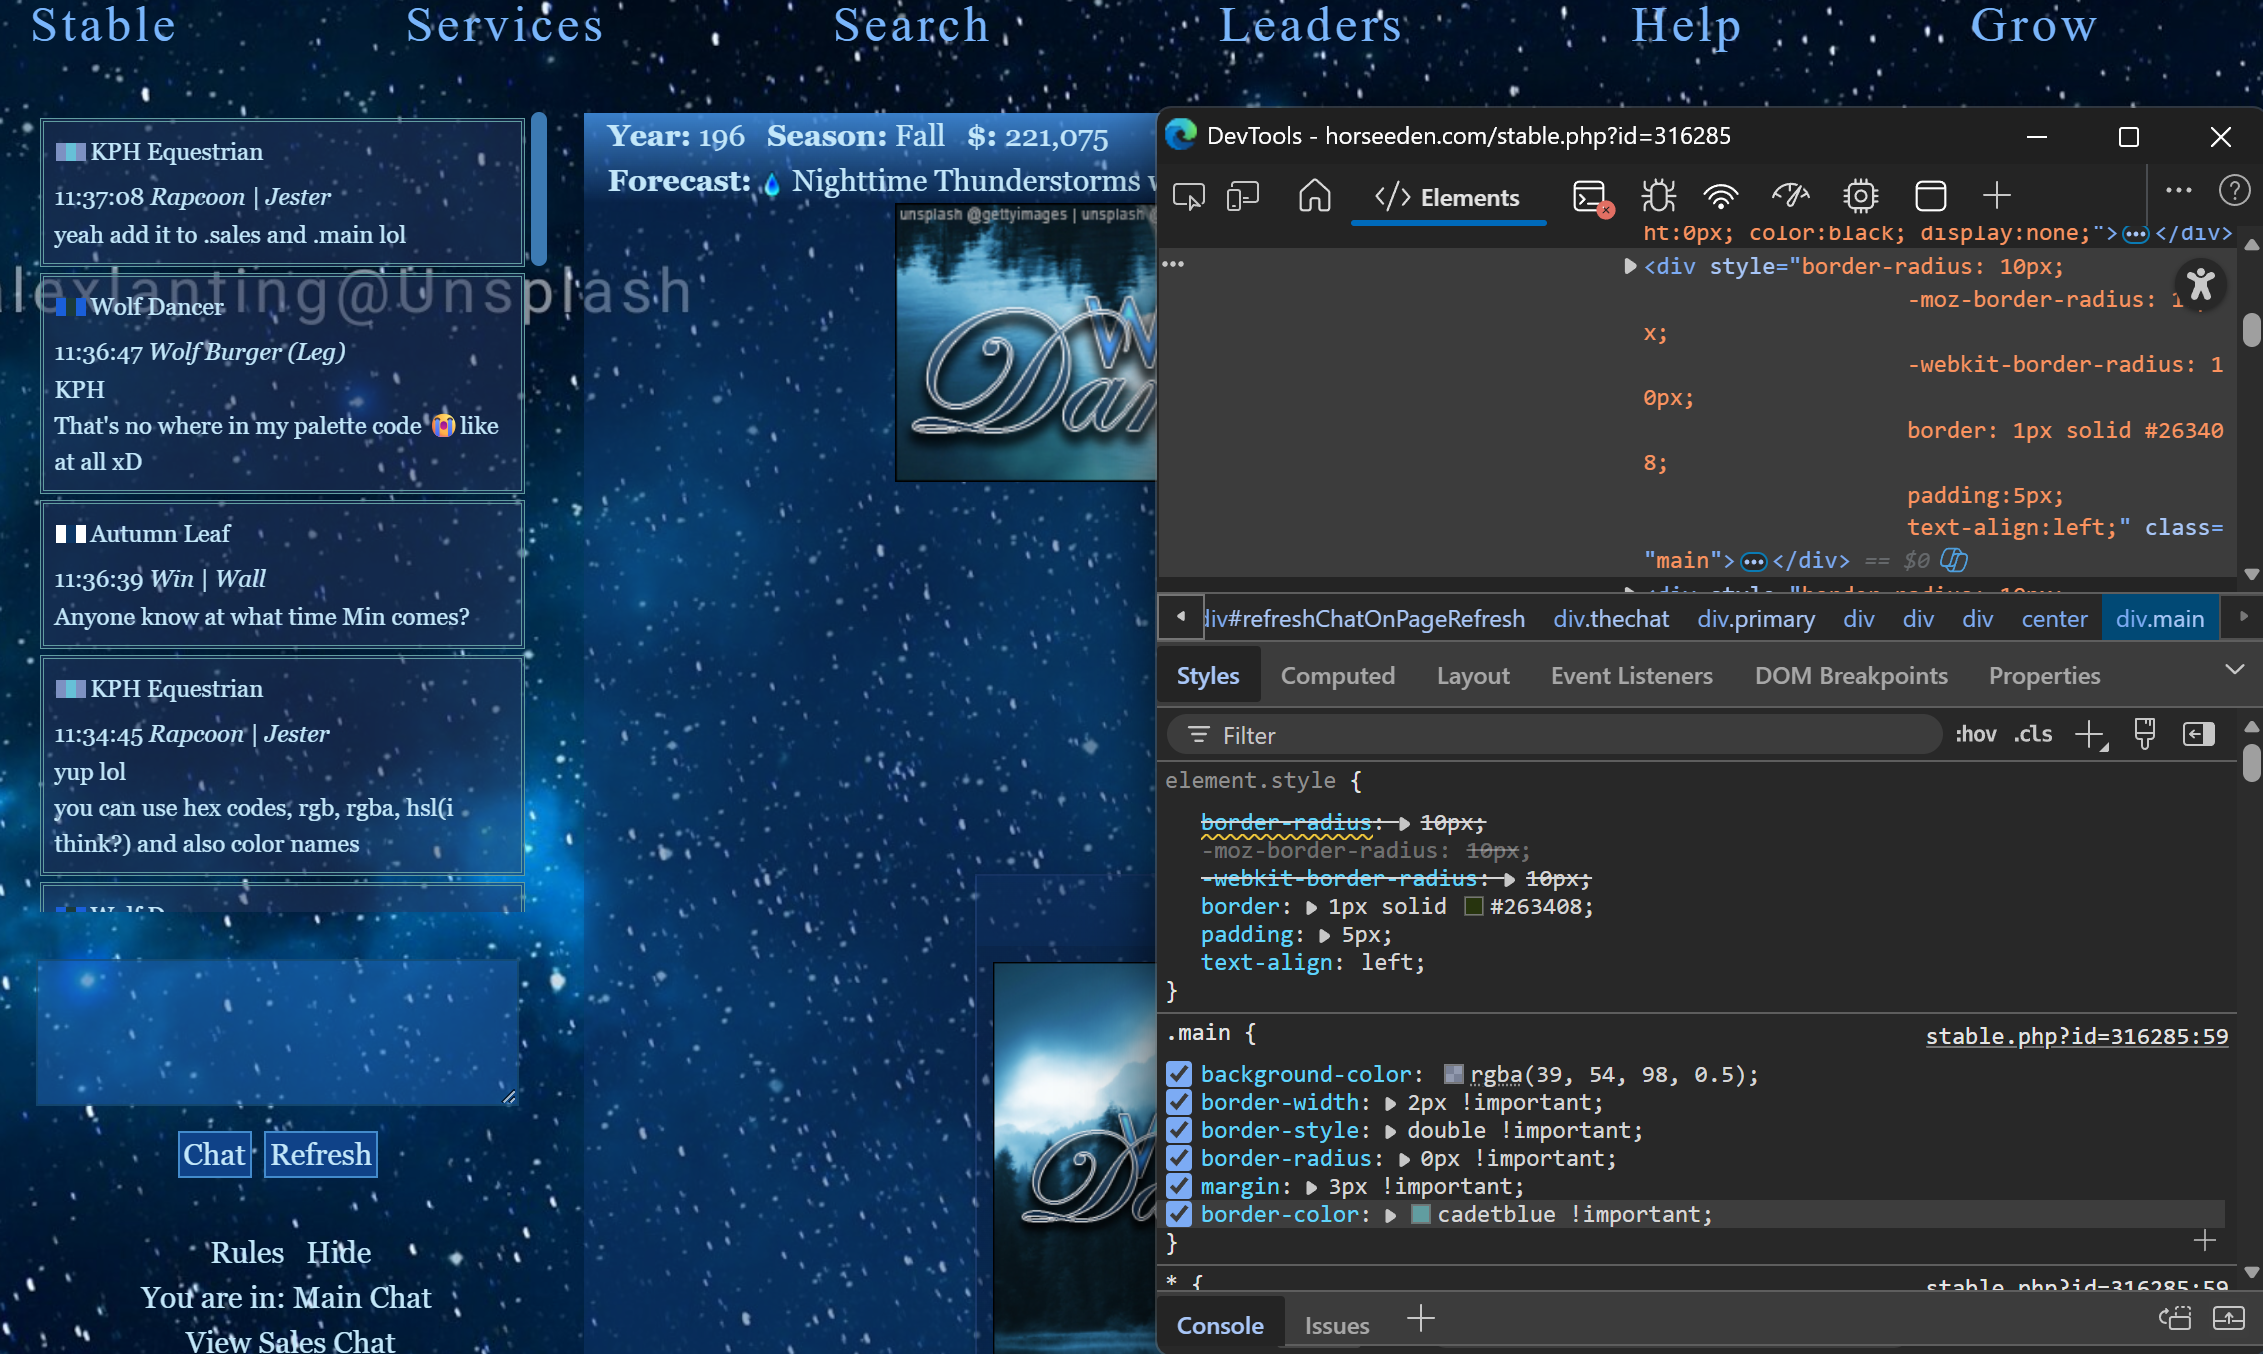Open the Memory chip icon panel

[x=1860, y=196]
